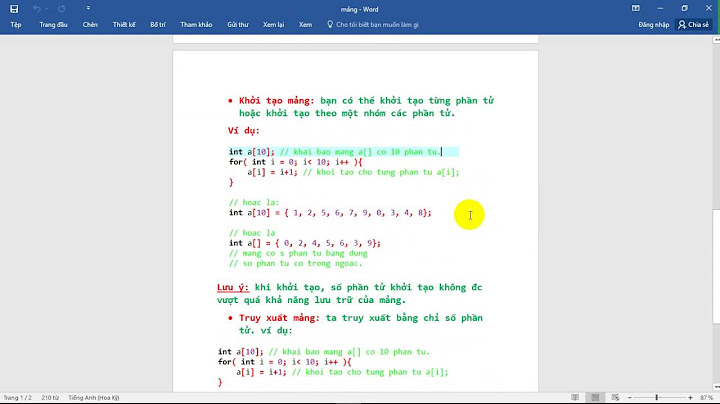Image resolution: width=720 pixels, height=404 pixels.
Task: Click the Save icon in the title bar
Action: tap(14, 9)
